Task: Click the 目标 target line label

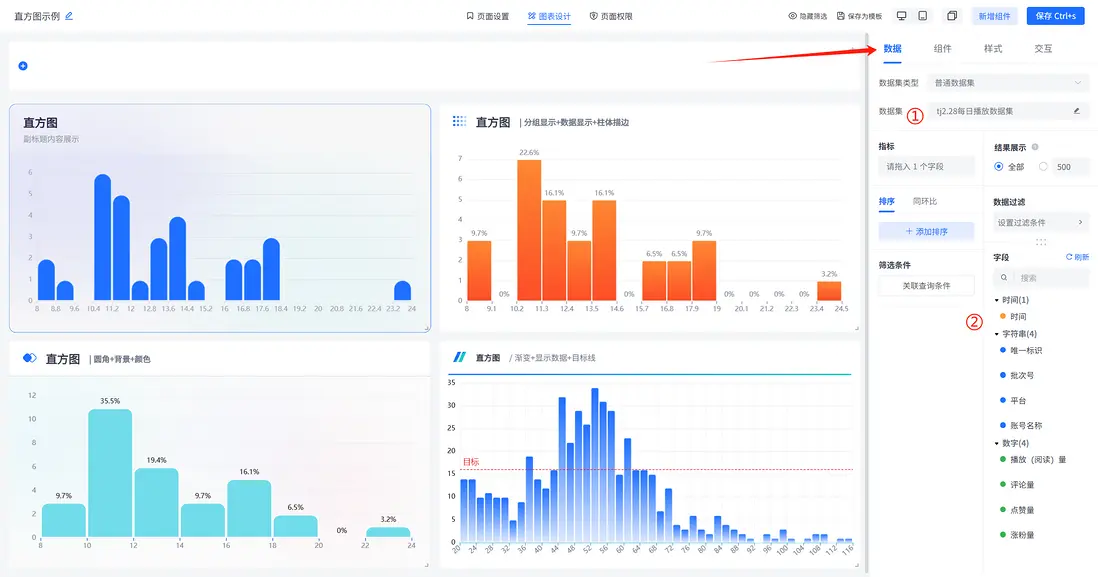Action: click(x=471, y=462)
